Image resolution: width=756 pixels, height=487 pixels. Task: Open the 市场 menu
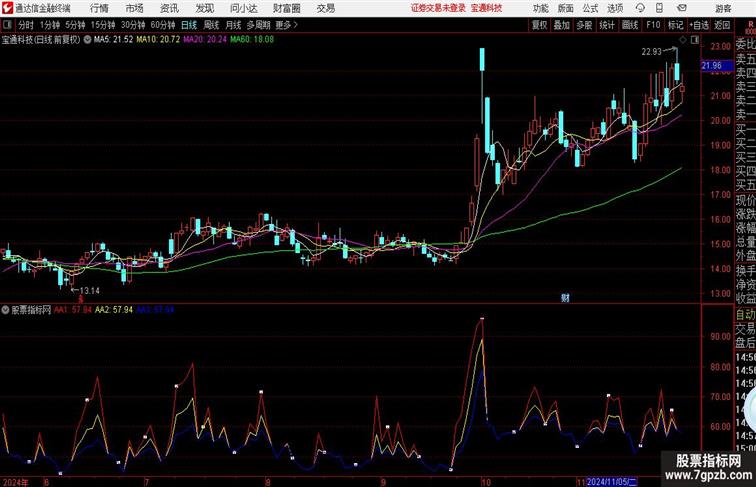(x=135, y=8)
